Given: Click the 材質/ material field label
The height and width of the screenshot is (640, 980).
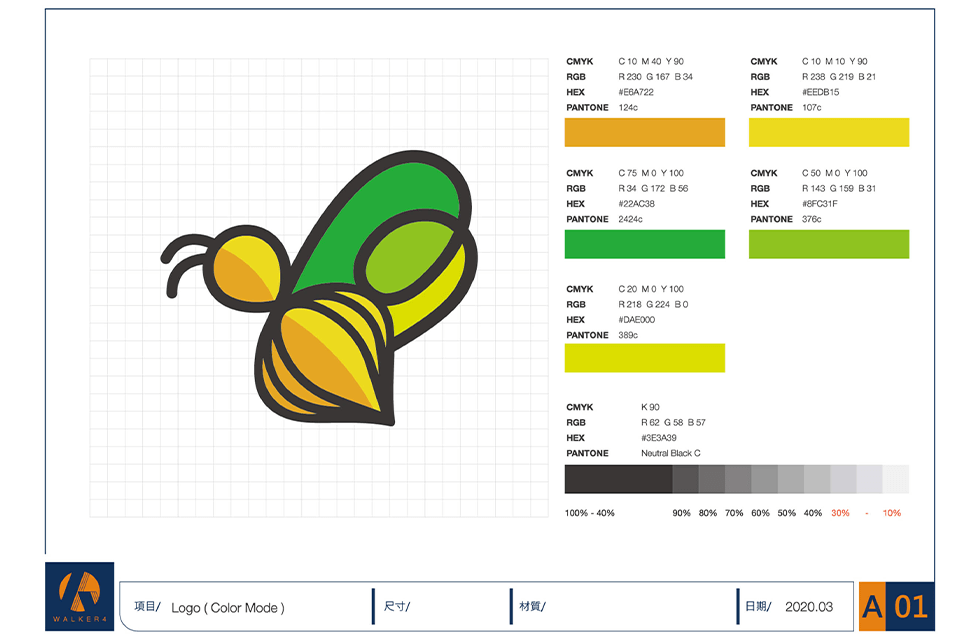Looking at the screenshot, I should (532, 607).
